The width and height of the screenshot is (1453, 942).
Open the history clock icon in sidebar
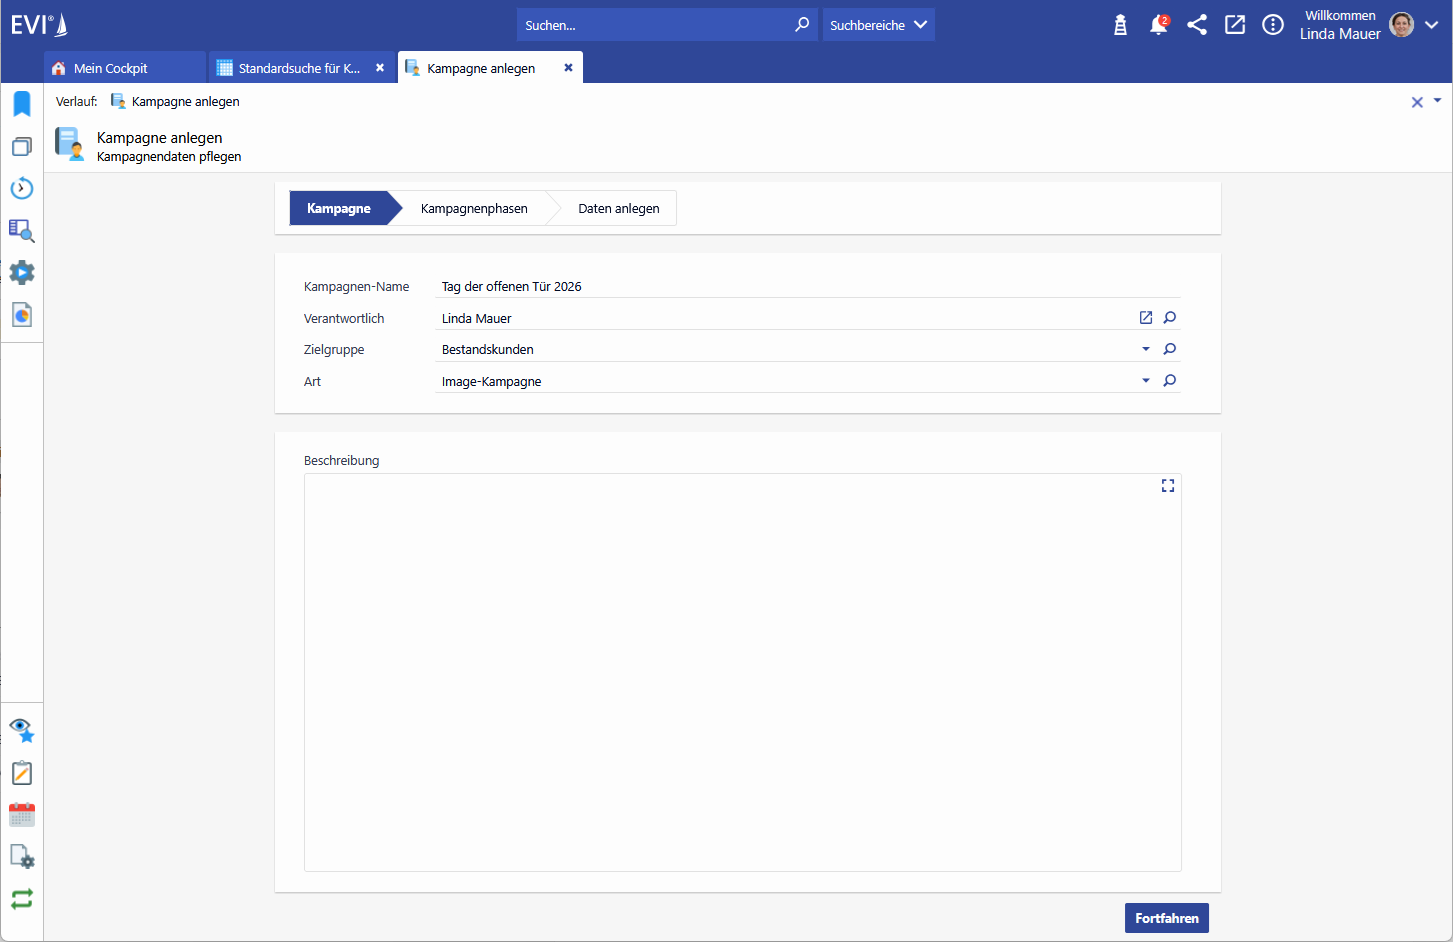(x=22, y=189)
